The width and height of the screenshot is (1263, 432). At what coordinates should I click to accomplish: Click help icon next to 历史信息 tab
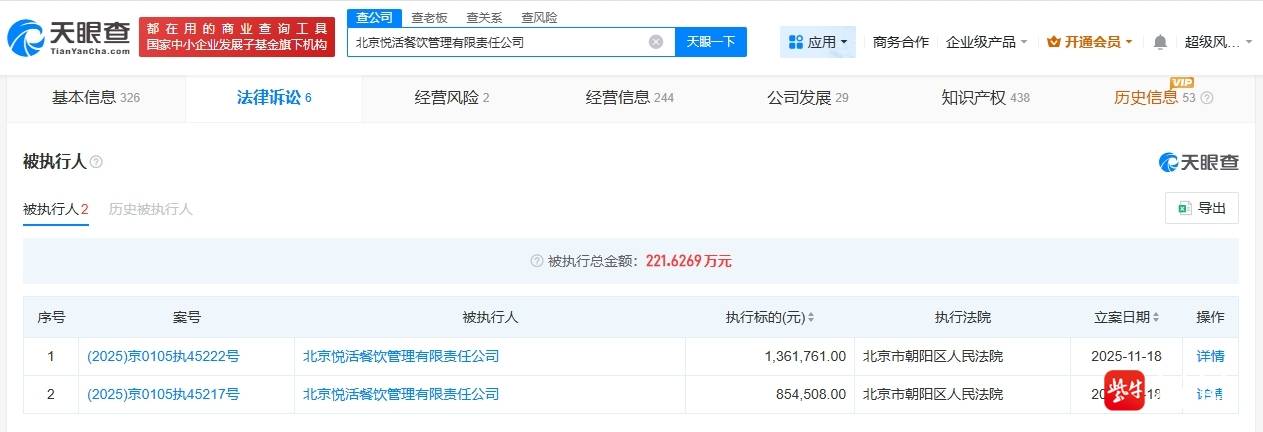pyautogui.click(x=1206, y=98)
